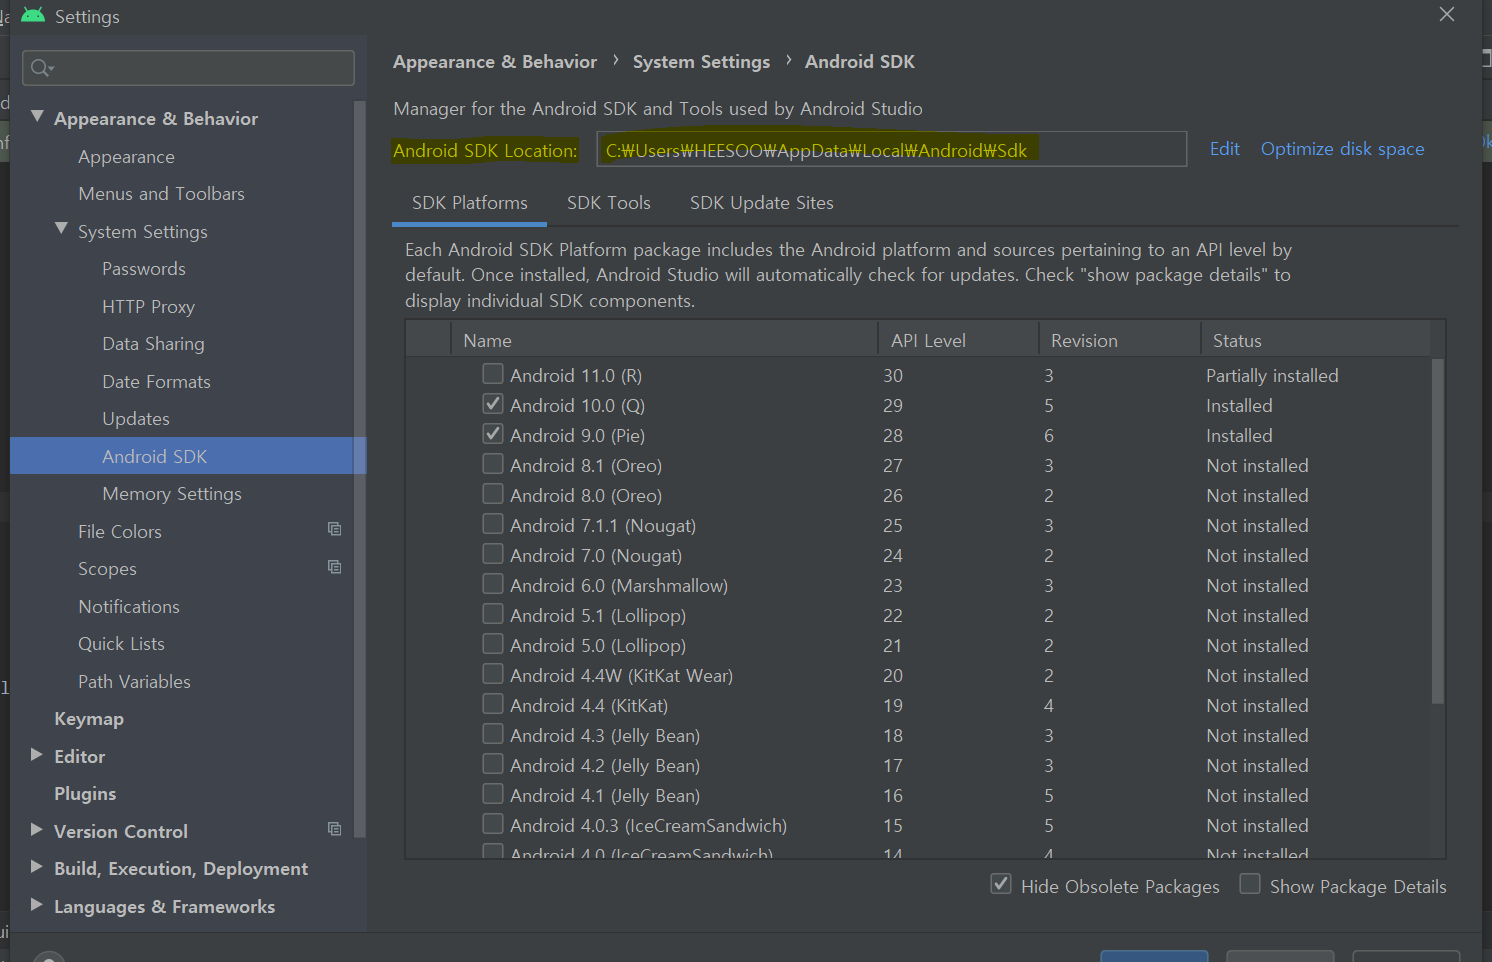The height and width of the screenshot is (962, 1492).
Task: Collapse the Appearance & Behavior tree node
Action: (x=37, y=117)
